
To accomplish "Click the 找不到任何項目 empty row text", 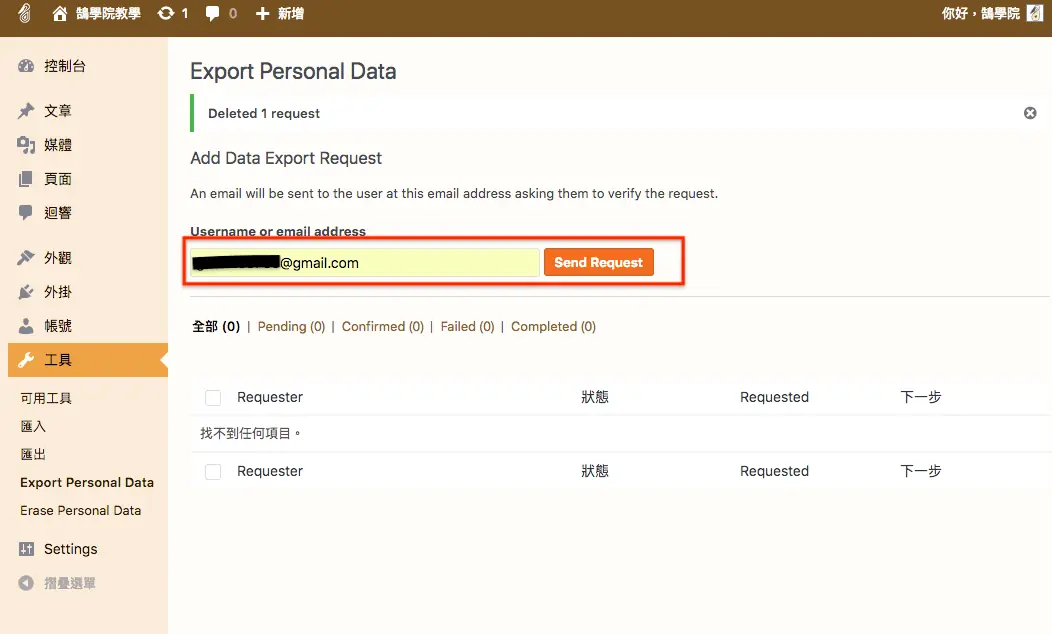I will tap(250, 433).
